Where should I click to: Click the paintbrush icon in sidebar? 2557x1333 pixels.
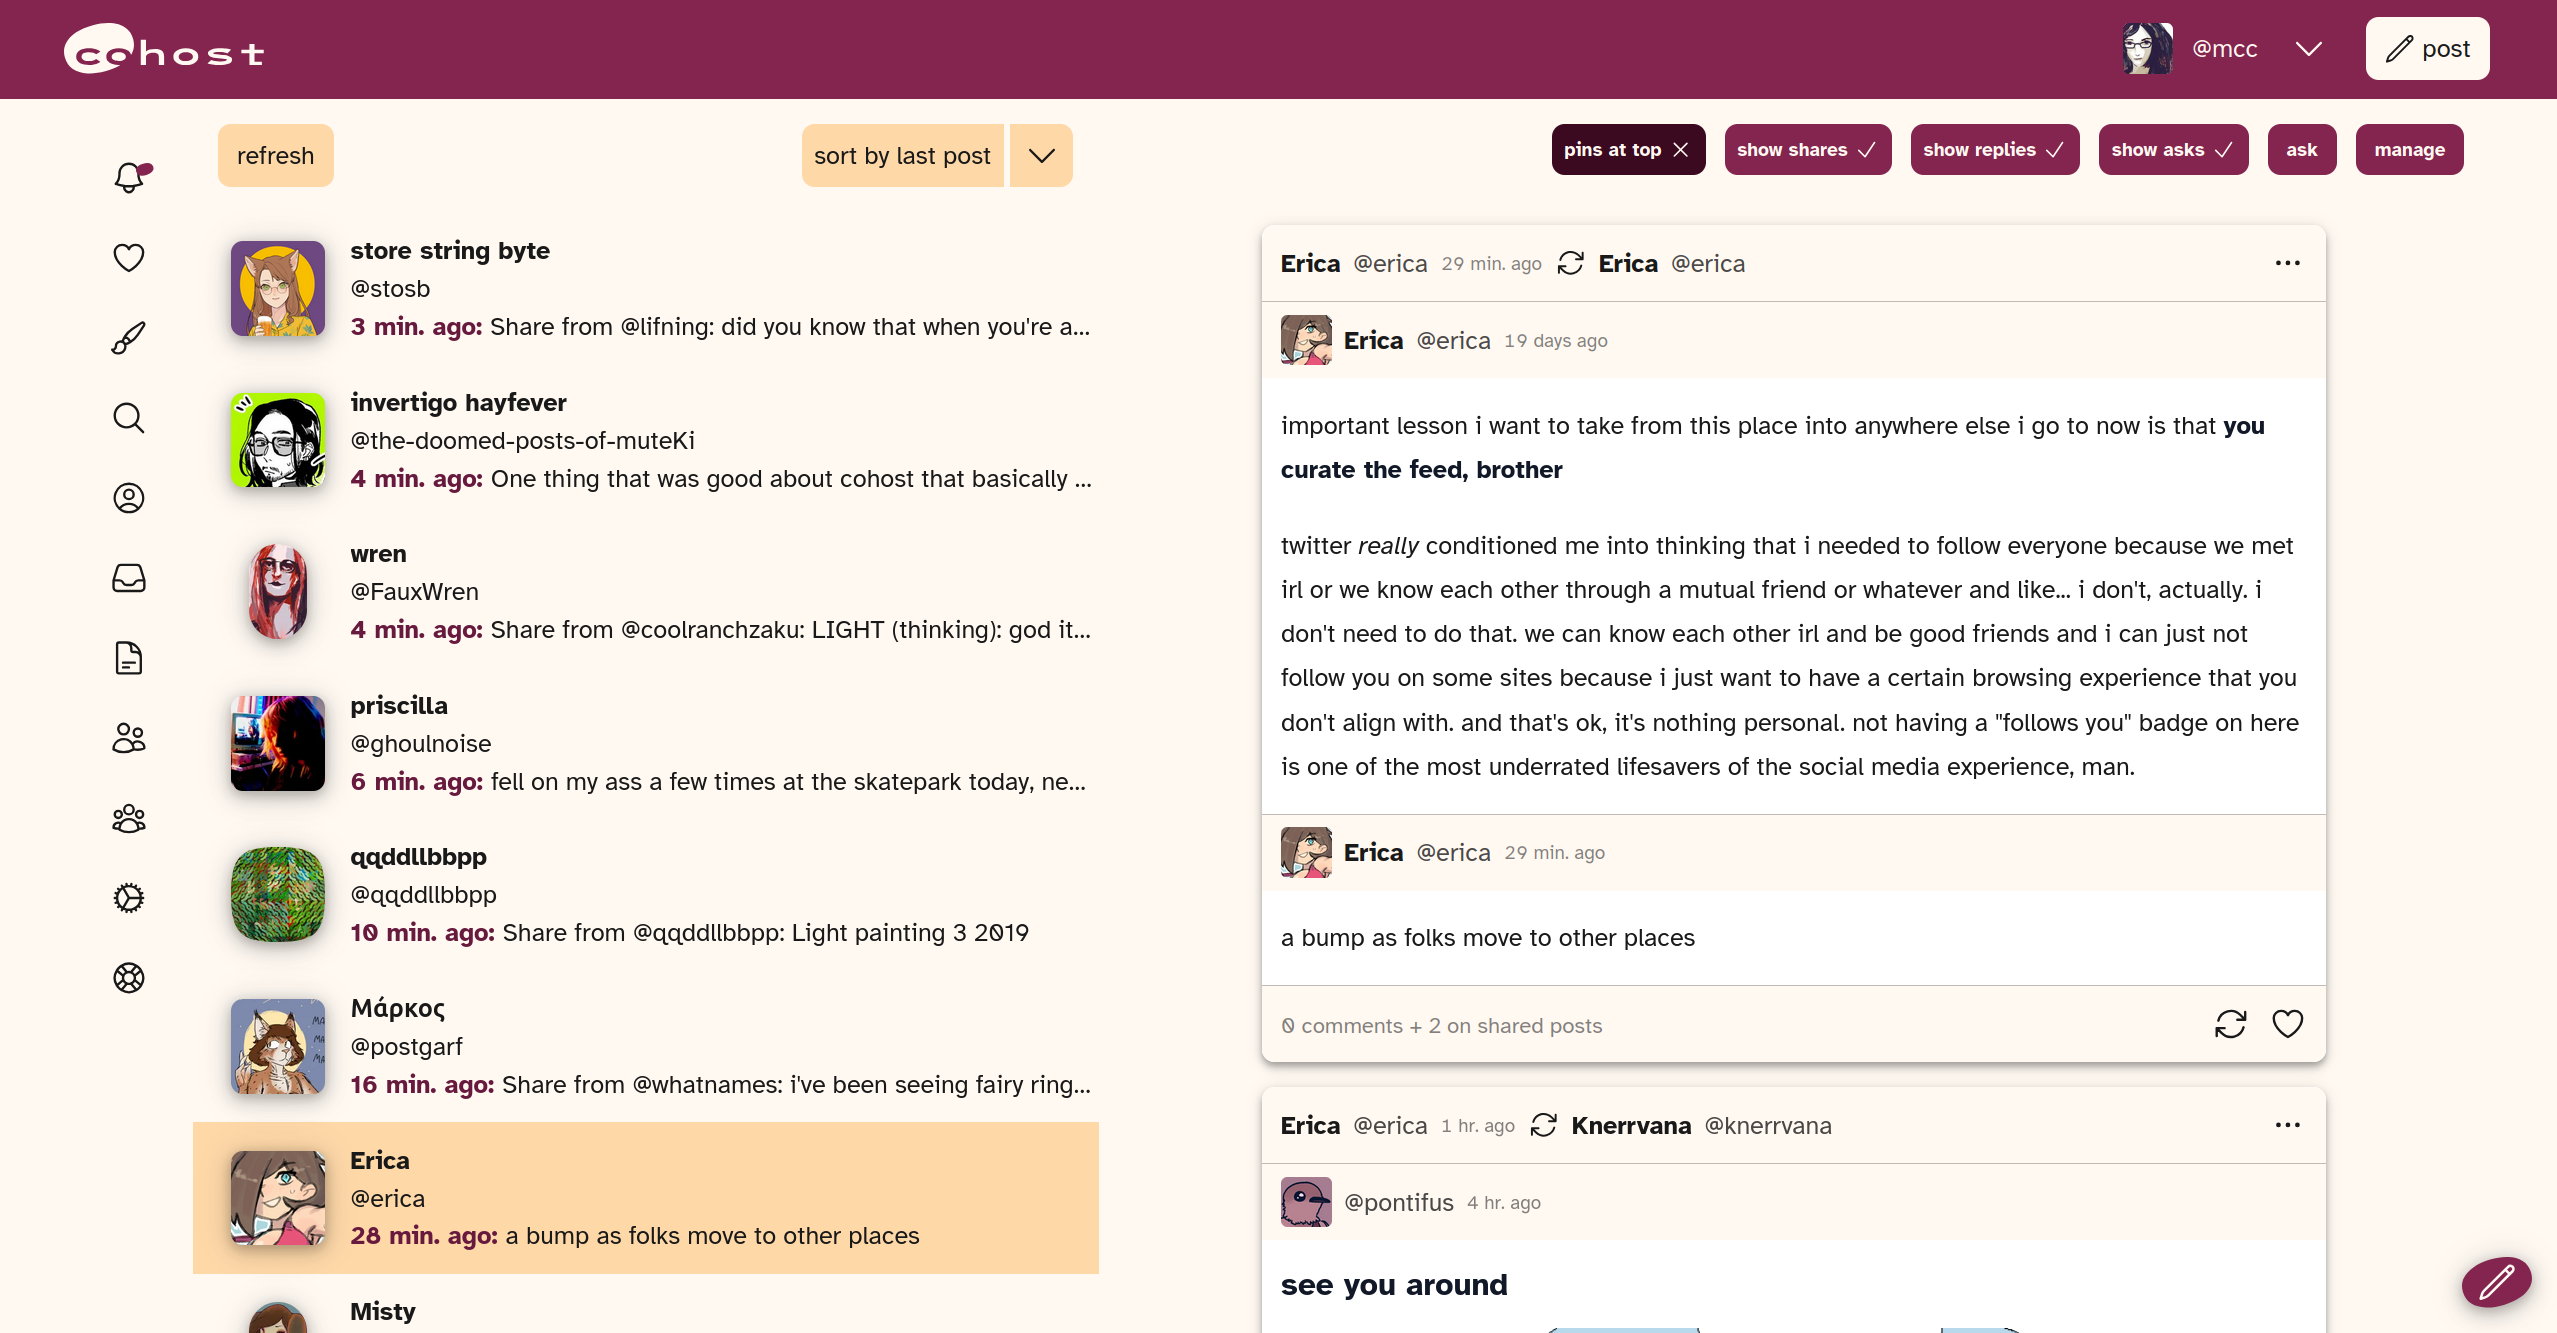129,338
